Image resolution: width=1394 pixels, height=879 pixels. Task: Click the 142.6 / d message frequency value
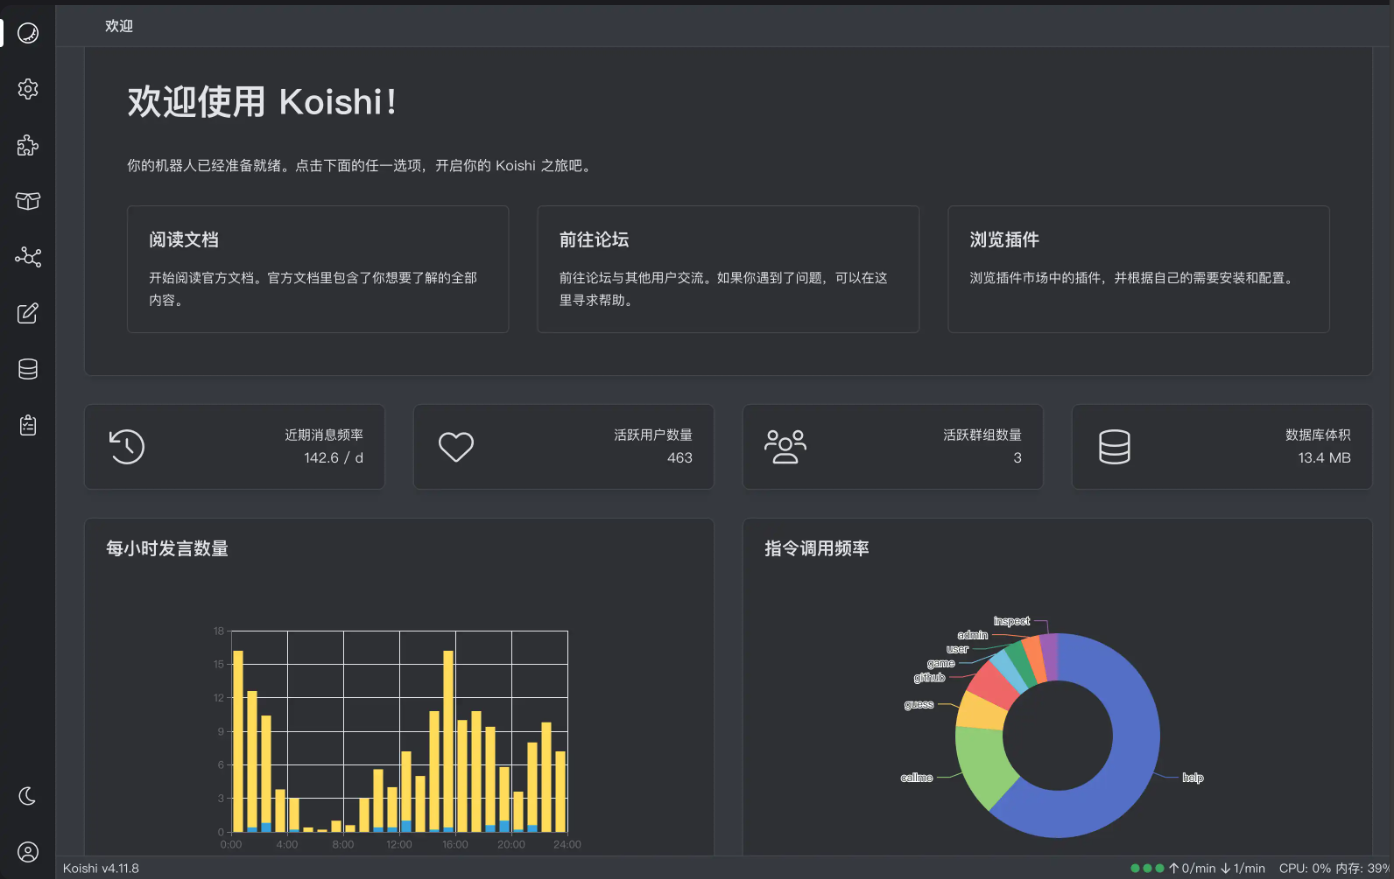click(x=334, y=458)
